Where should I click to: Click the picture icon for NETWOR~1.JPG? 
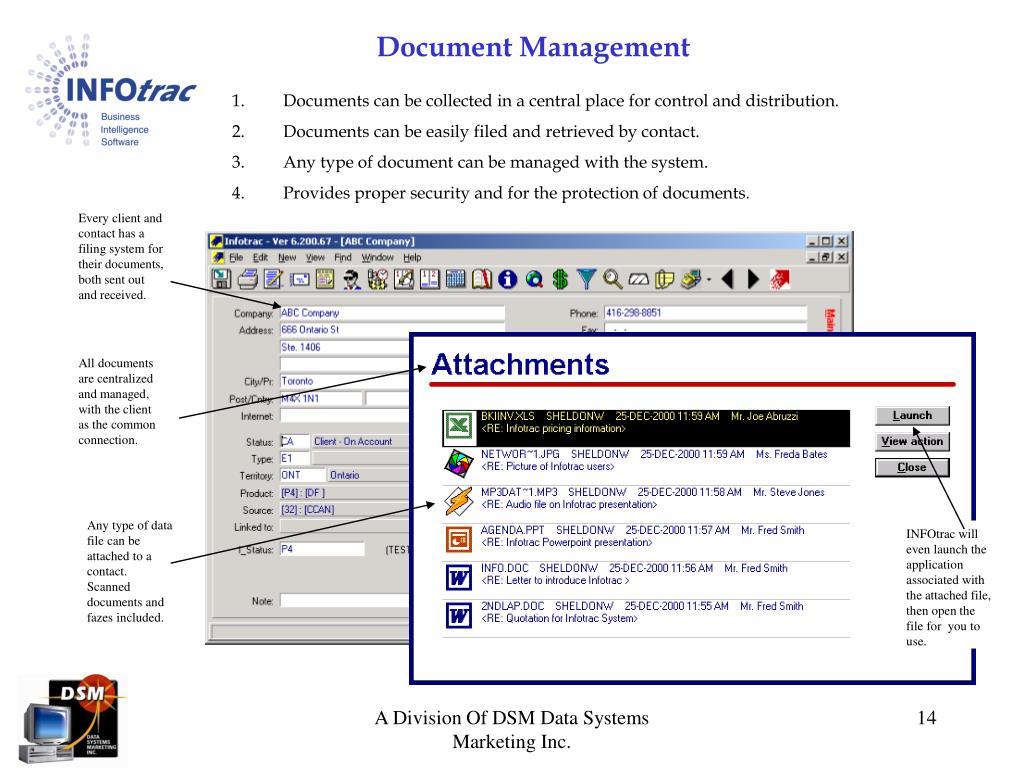point(458,464)
